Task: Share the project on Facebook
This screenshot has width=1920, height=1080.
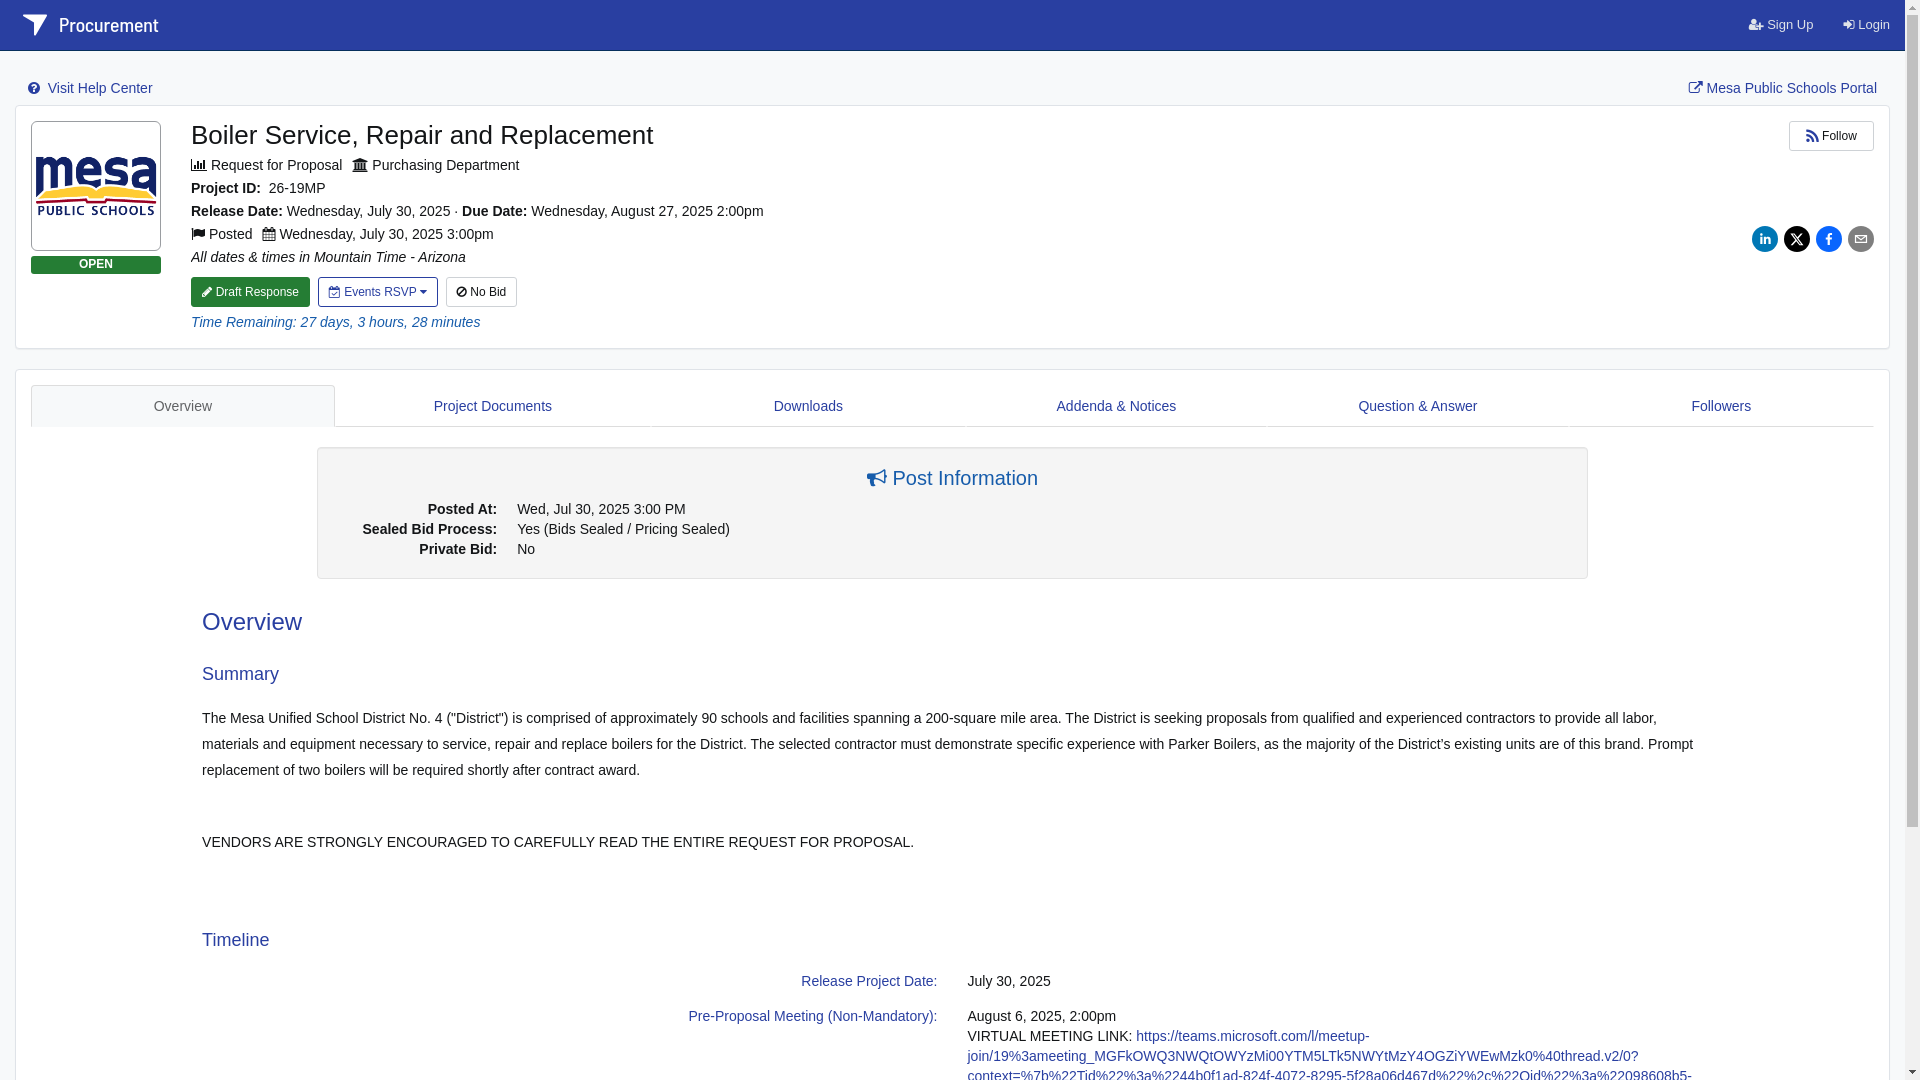Action: tap(1829, 239)
